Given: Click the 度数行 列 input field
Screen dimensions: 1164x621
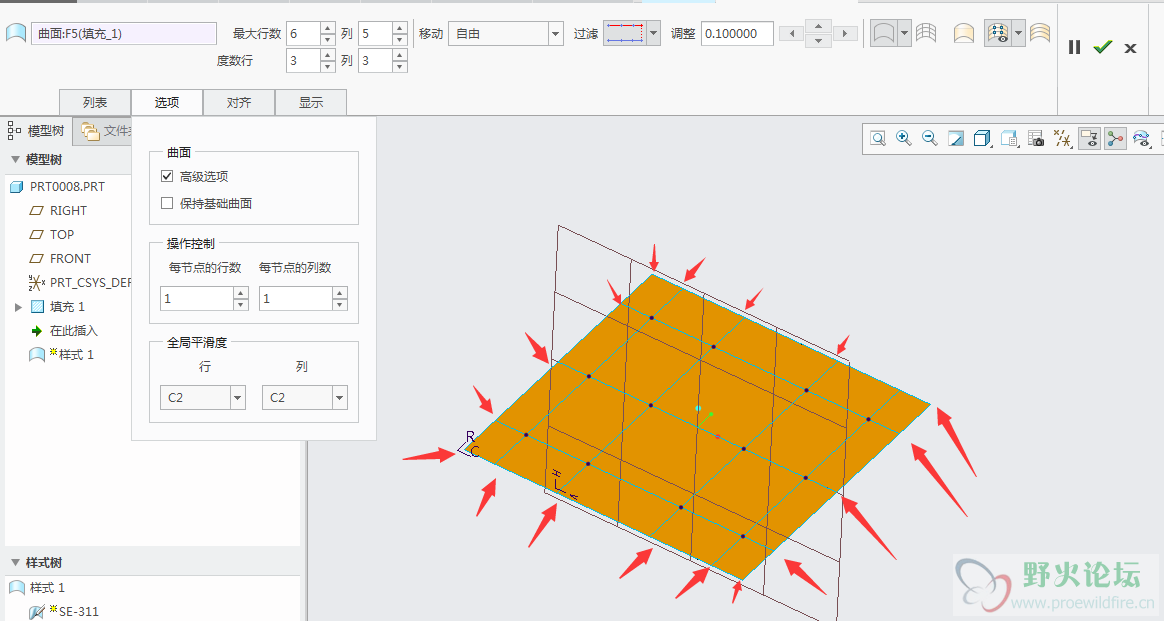Looking at the screenshot, I should click(375, 61).
